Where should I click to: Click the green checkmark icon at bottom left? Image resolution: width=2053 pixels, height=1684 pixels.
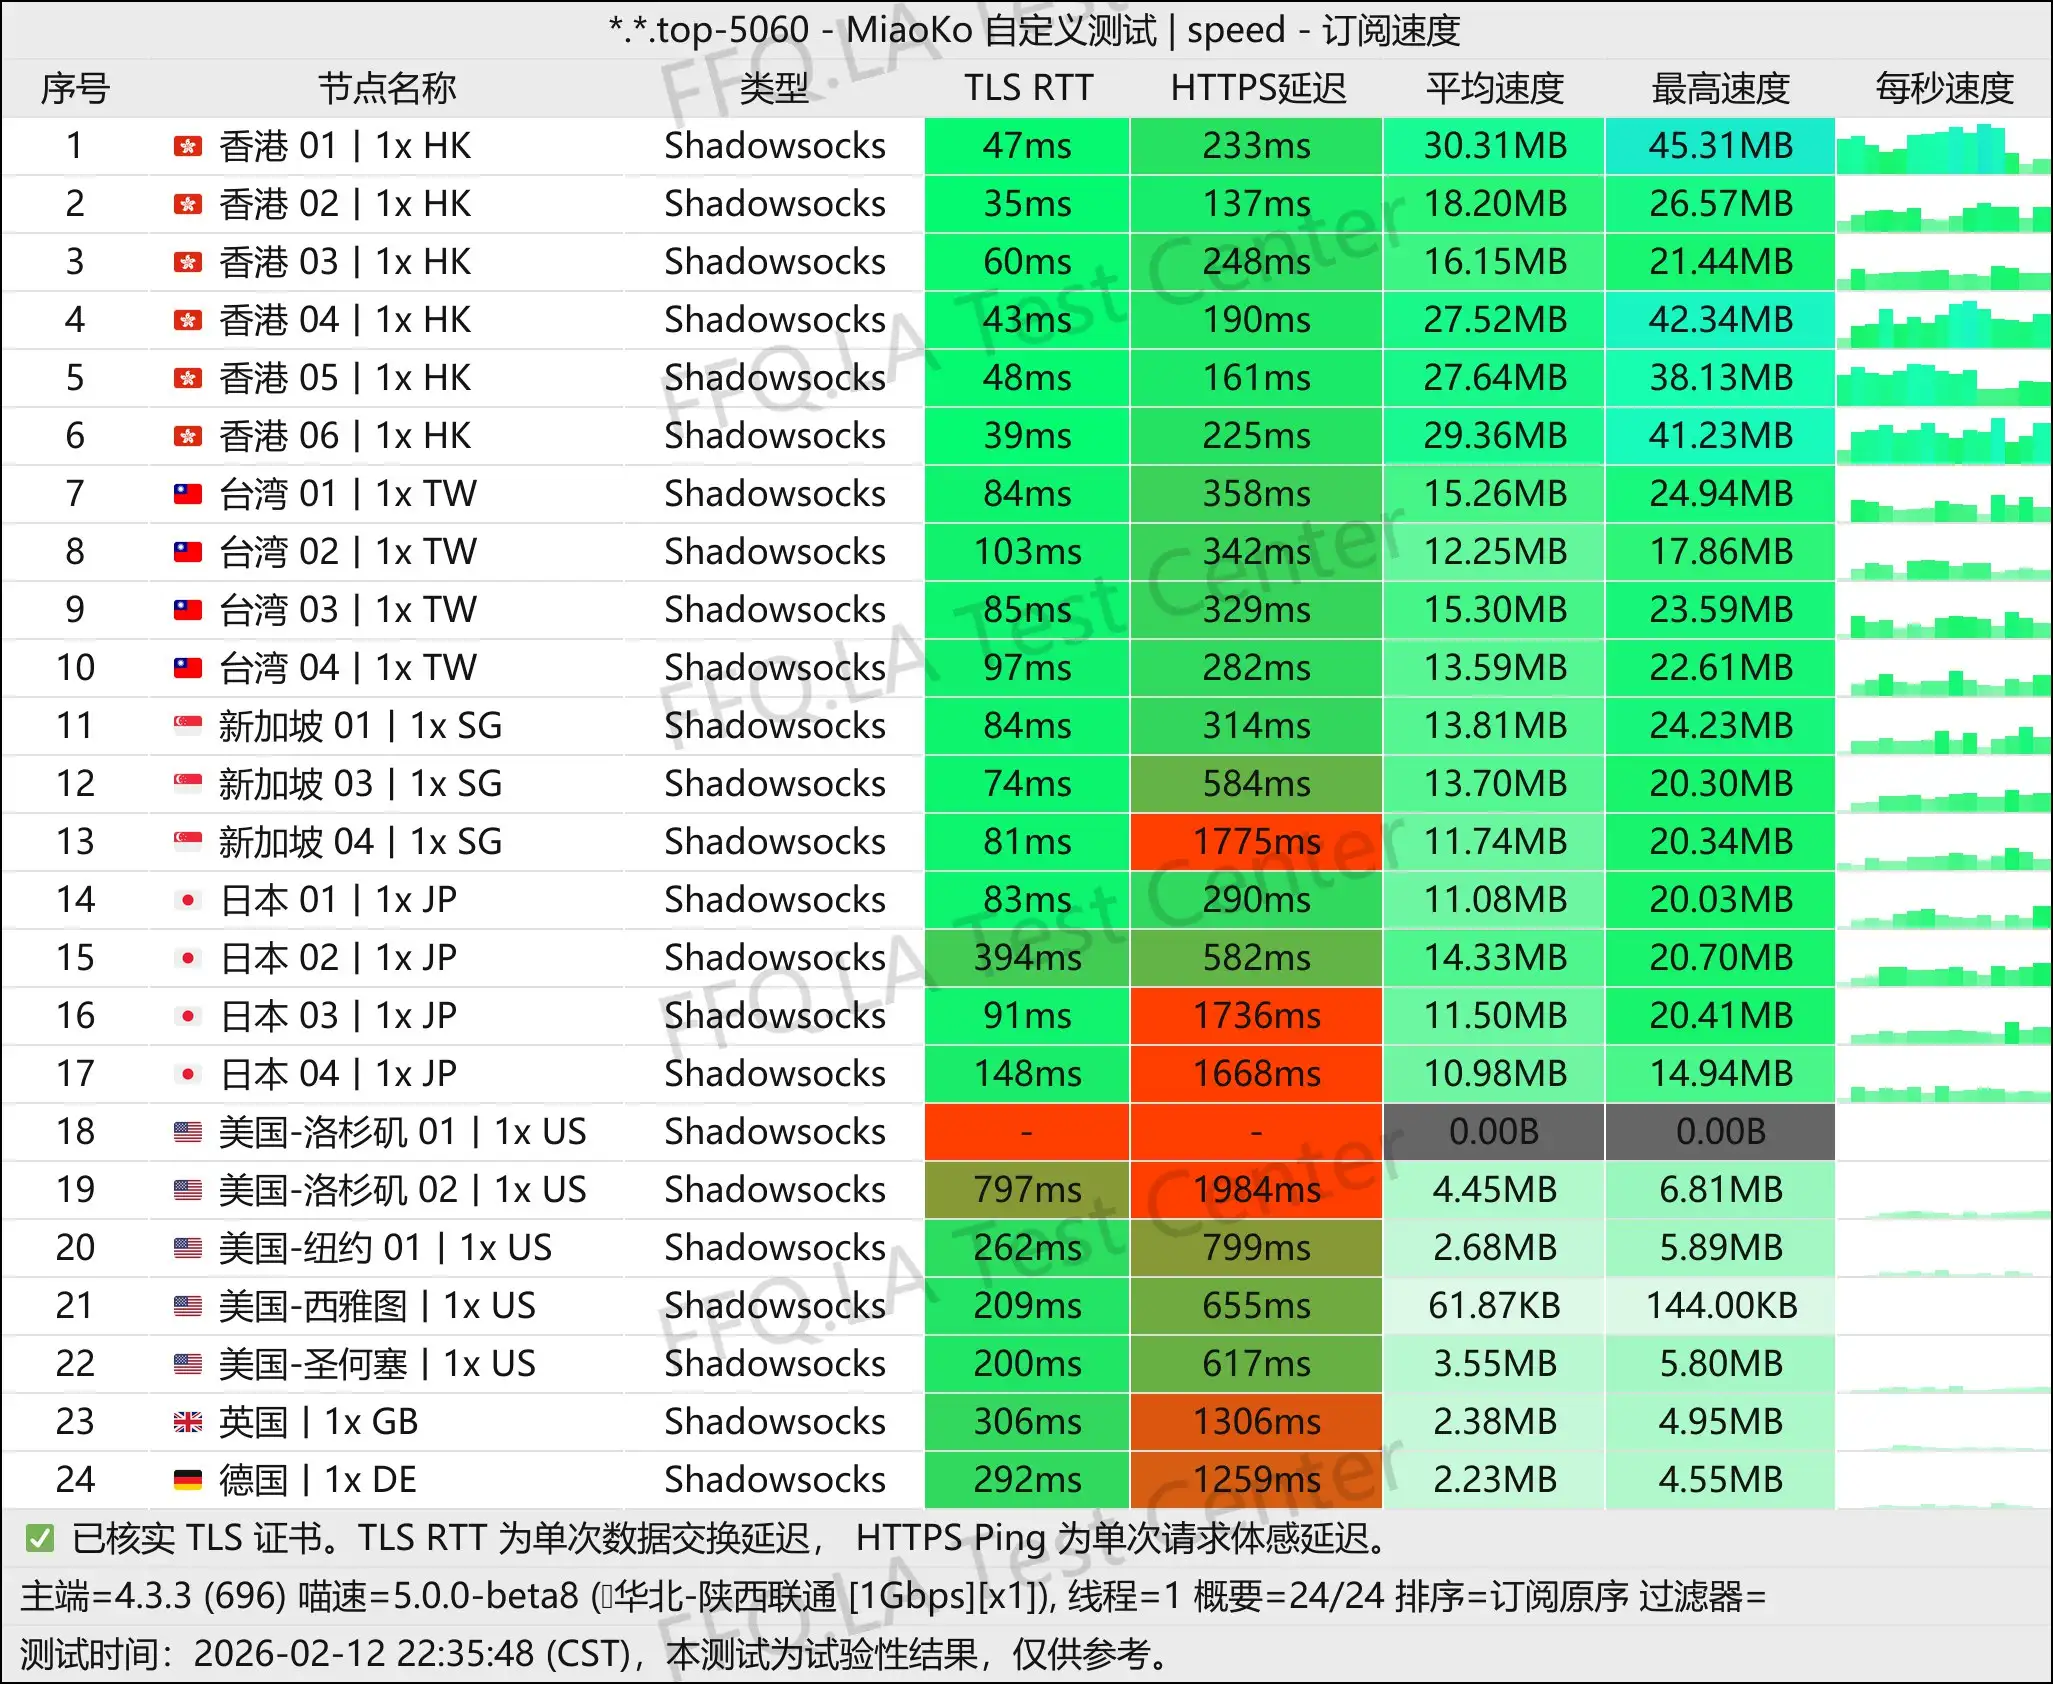[41, 1538]
